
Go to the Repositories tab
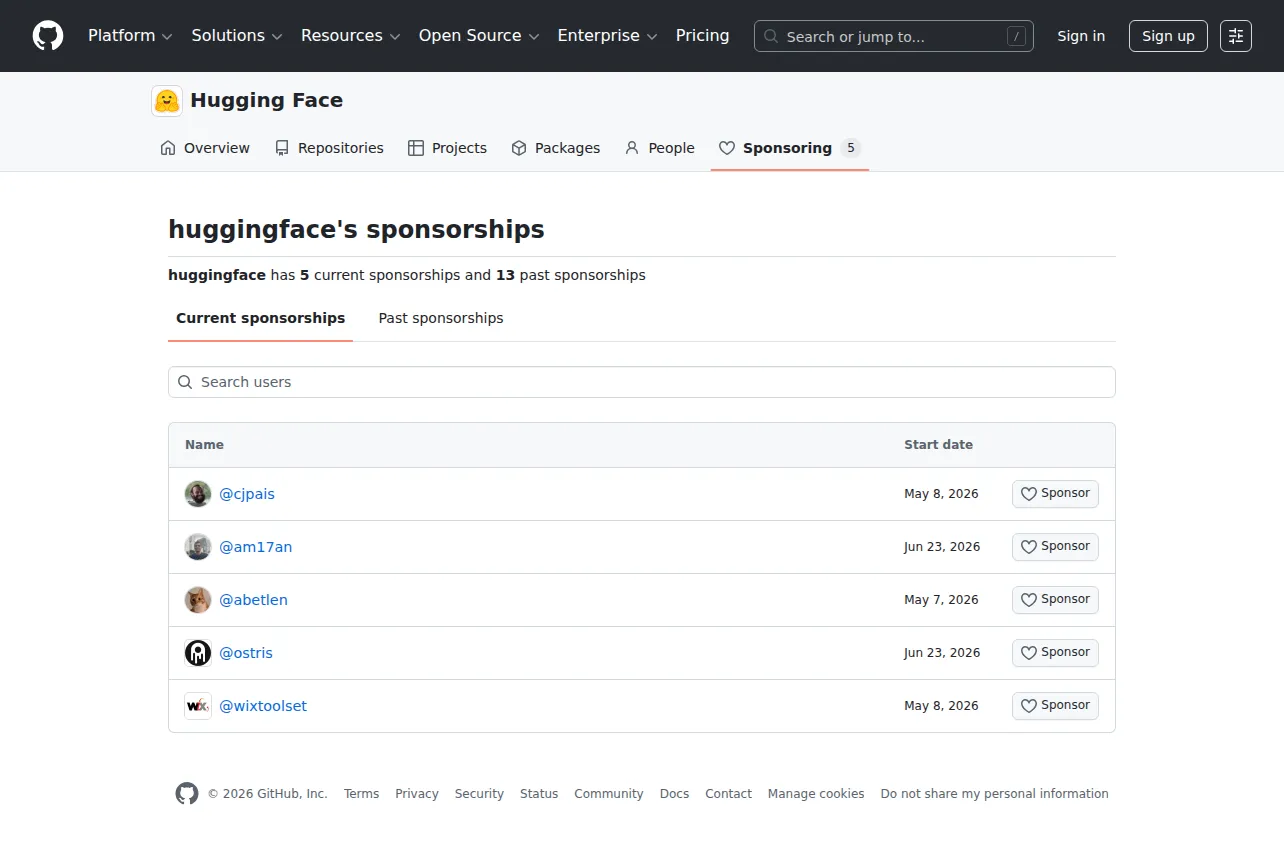pos(329,148)
